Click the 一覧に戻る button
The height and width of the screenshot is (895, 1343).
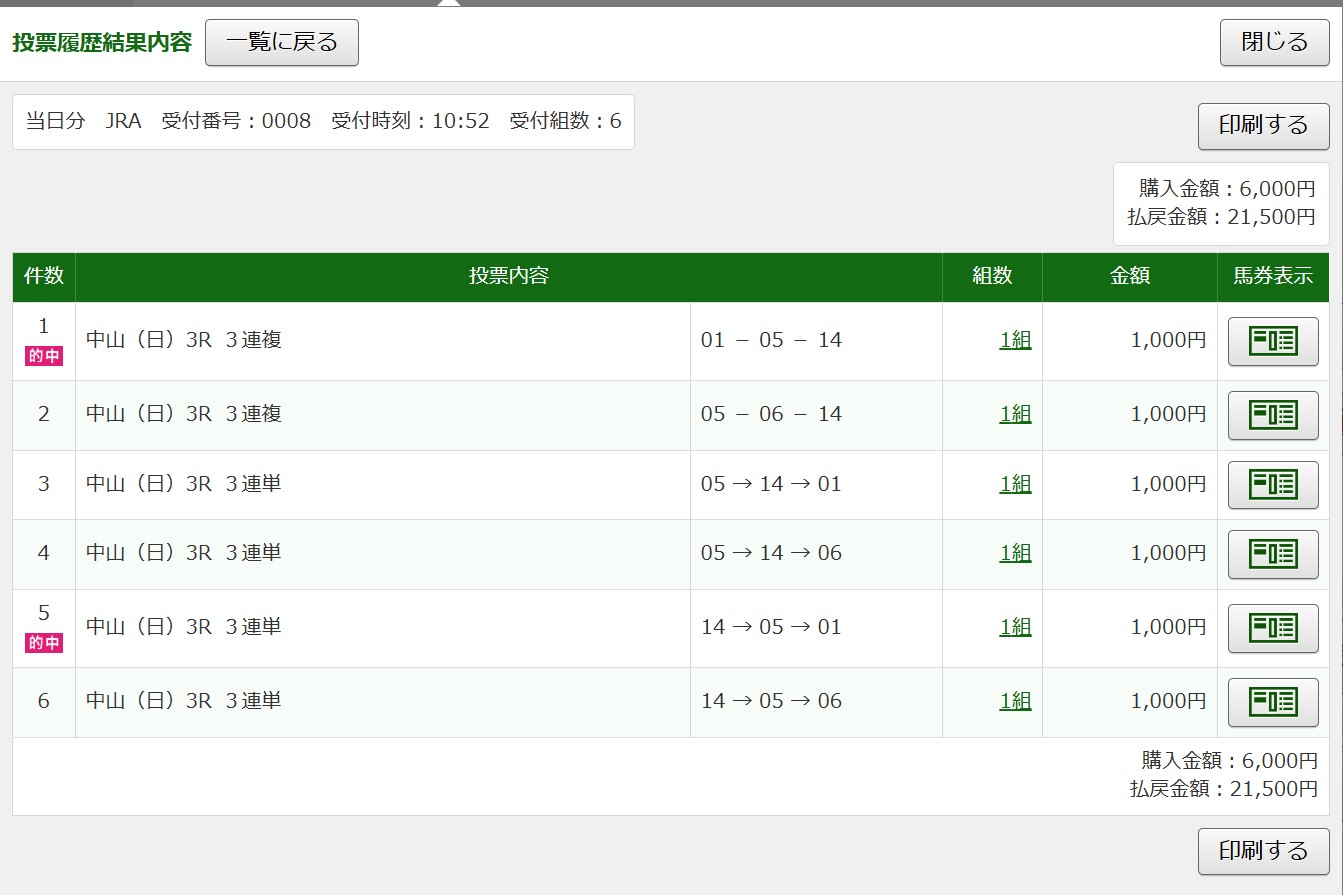pyautogui.click(x=281, y=43)
